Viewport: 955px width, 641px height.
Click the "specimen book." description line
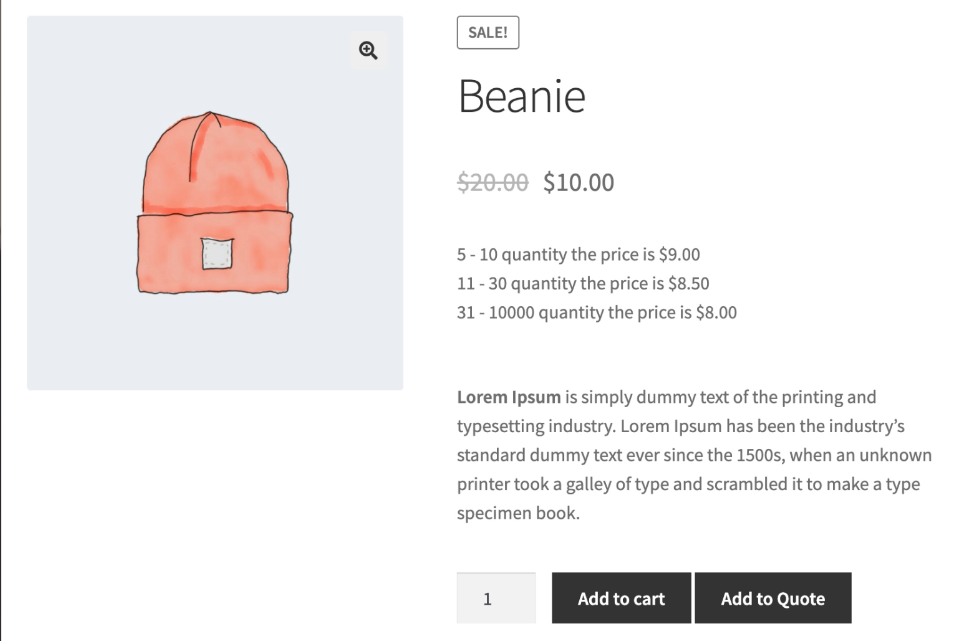[518, 514]
